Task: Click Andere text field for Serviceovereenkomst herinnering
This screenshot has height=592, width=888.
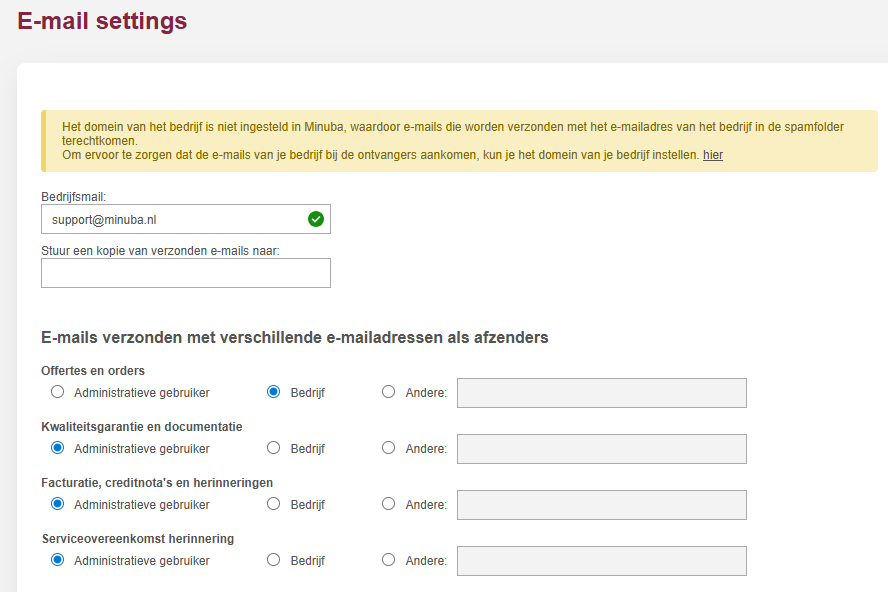Action: pyautogui.click(x=601, y=561)
